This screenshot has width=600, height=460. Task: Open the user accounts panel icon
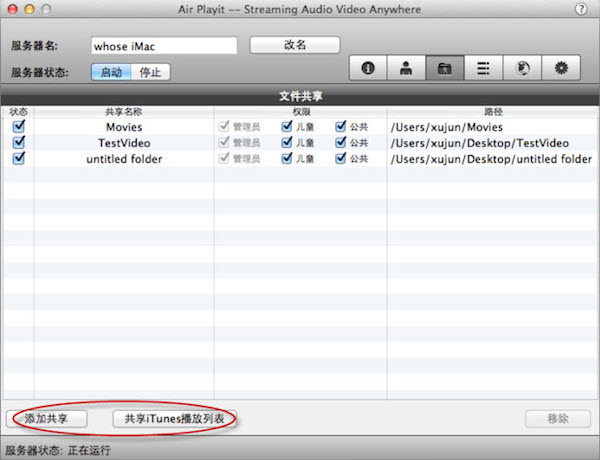tap(406, 68)
